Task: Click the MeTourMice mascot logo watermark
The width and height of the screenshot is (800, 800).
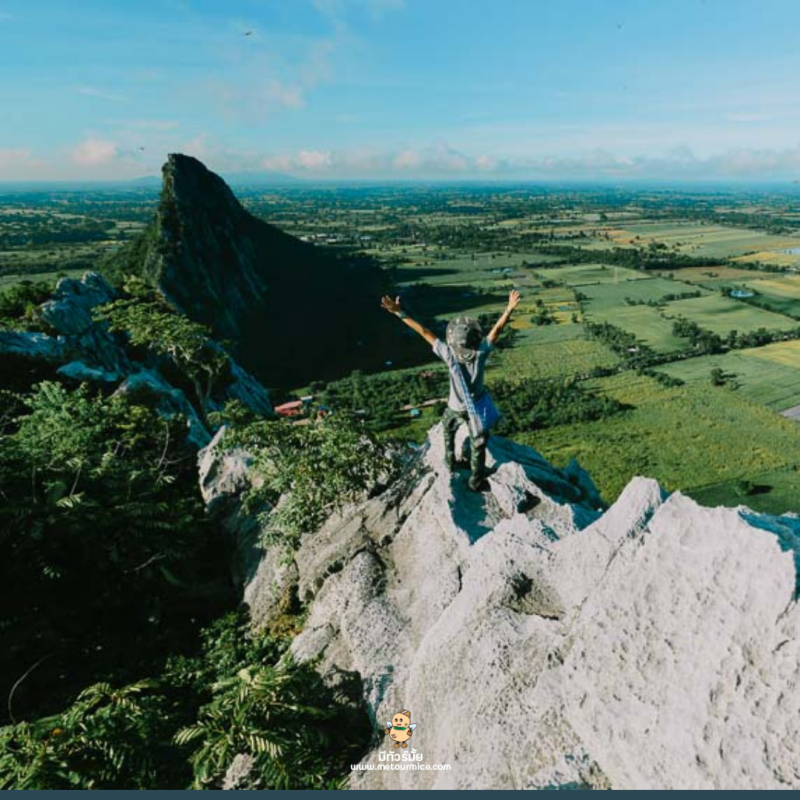Action: point(400,727)
